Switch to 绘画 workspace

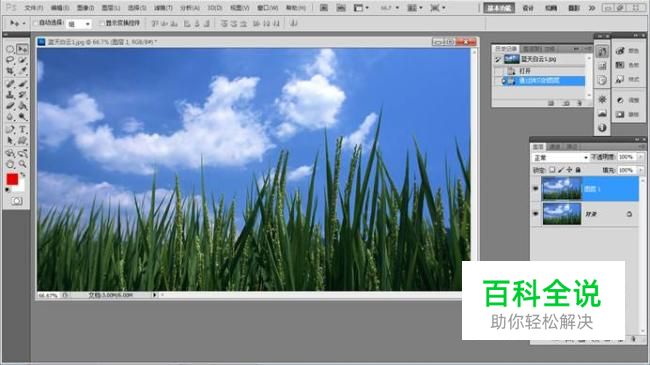pos(551,8)
